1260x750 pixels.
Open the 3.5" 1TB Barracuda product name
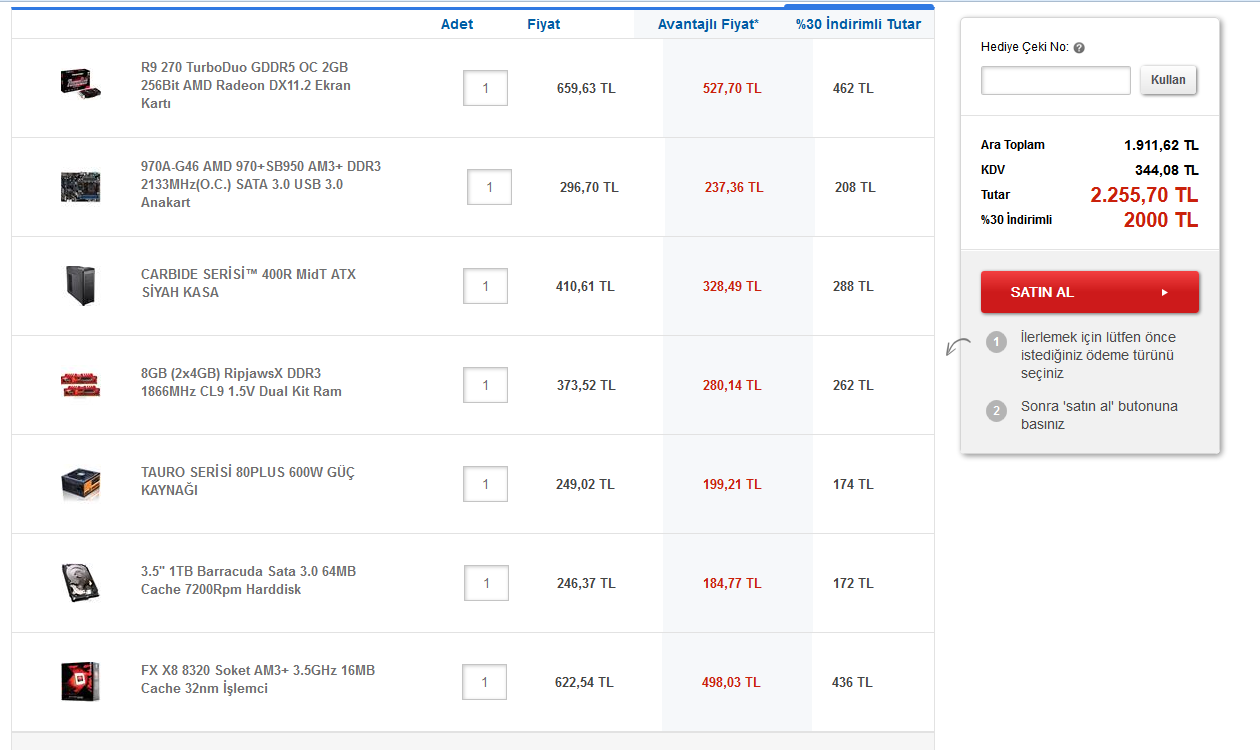(x=248, y=580)
